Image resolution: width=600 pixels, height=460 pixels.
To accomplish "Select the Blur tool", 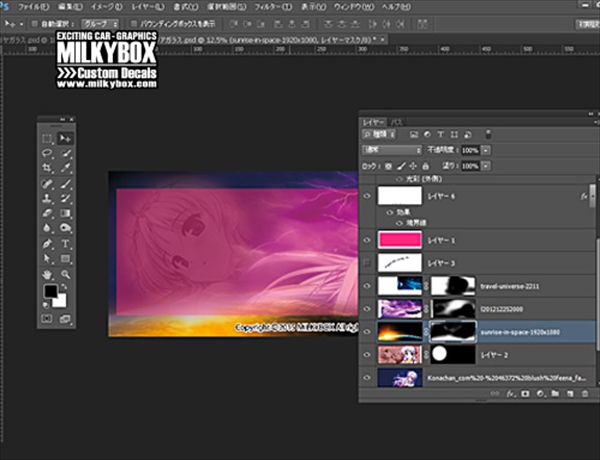I will (x=47, y=228).
